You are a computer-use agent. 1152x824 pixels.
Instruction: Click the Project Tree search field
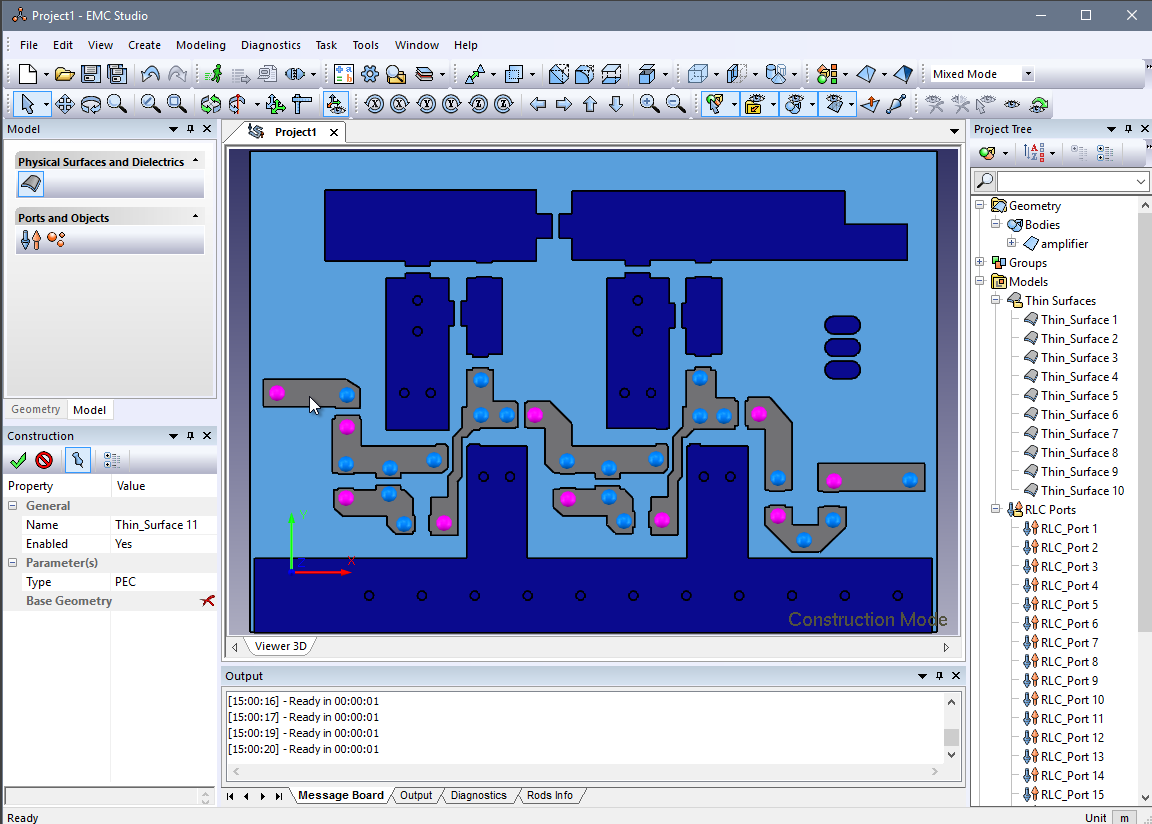1064,181
